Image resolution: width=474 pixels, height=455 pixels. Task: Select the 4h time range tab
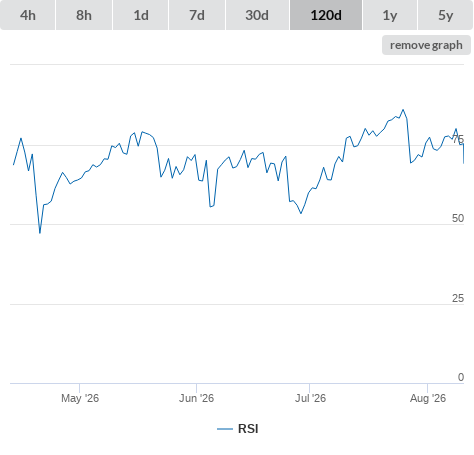tap(28, 15)
